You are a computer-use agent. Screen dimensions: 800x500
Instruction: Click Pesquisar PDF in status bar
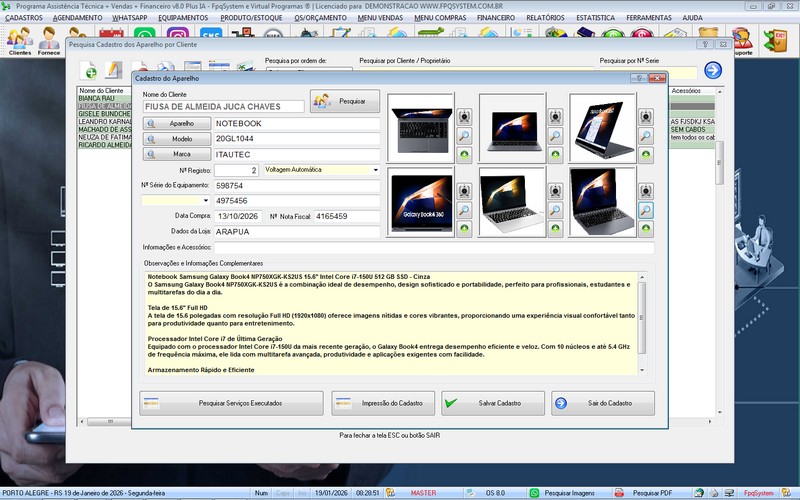click(x=653, y=493)
